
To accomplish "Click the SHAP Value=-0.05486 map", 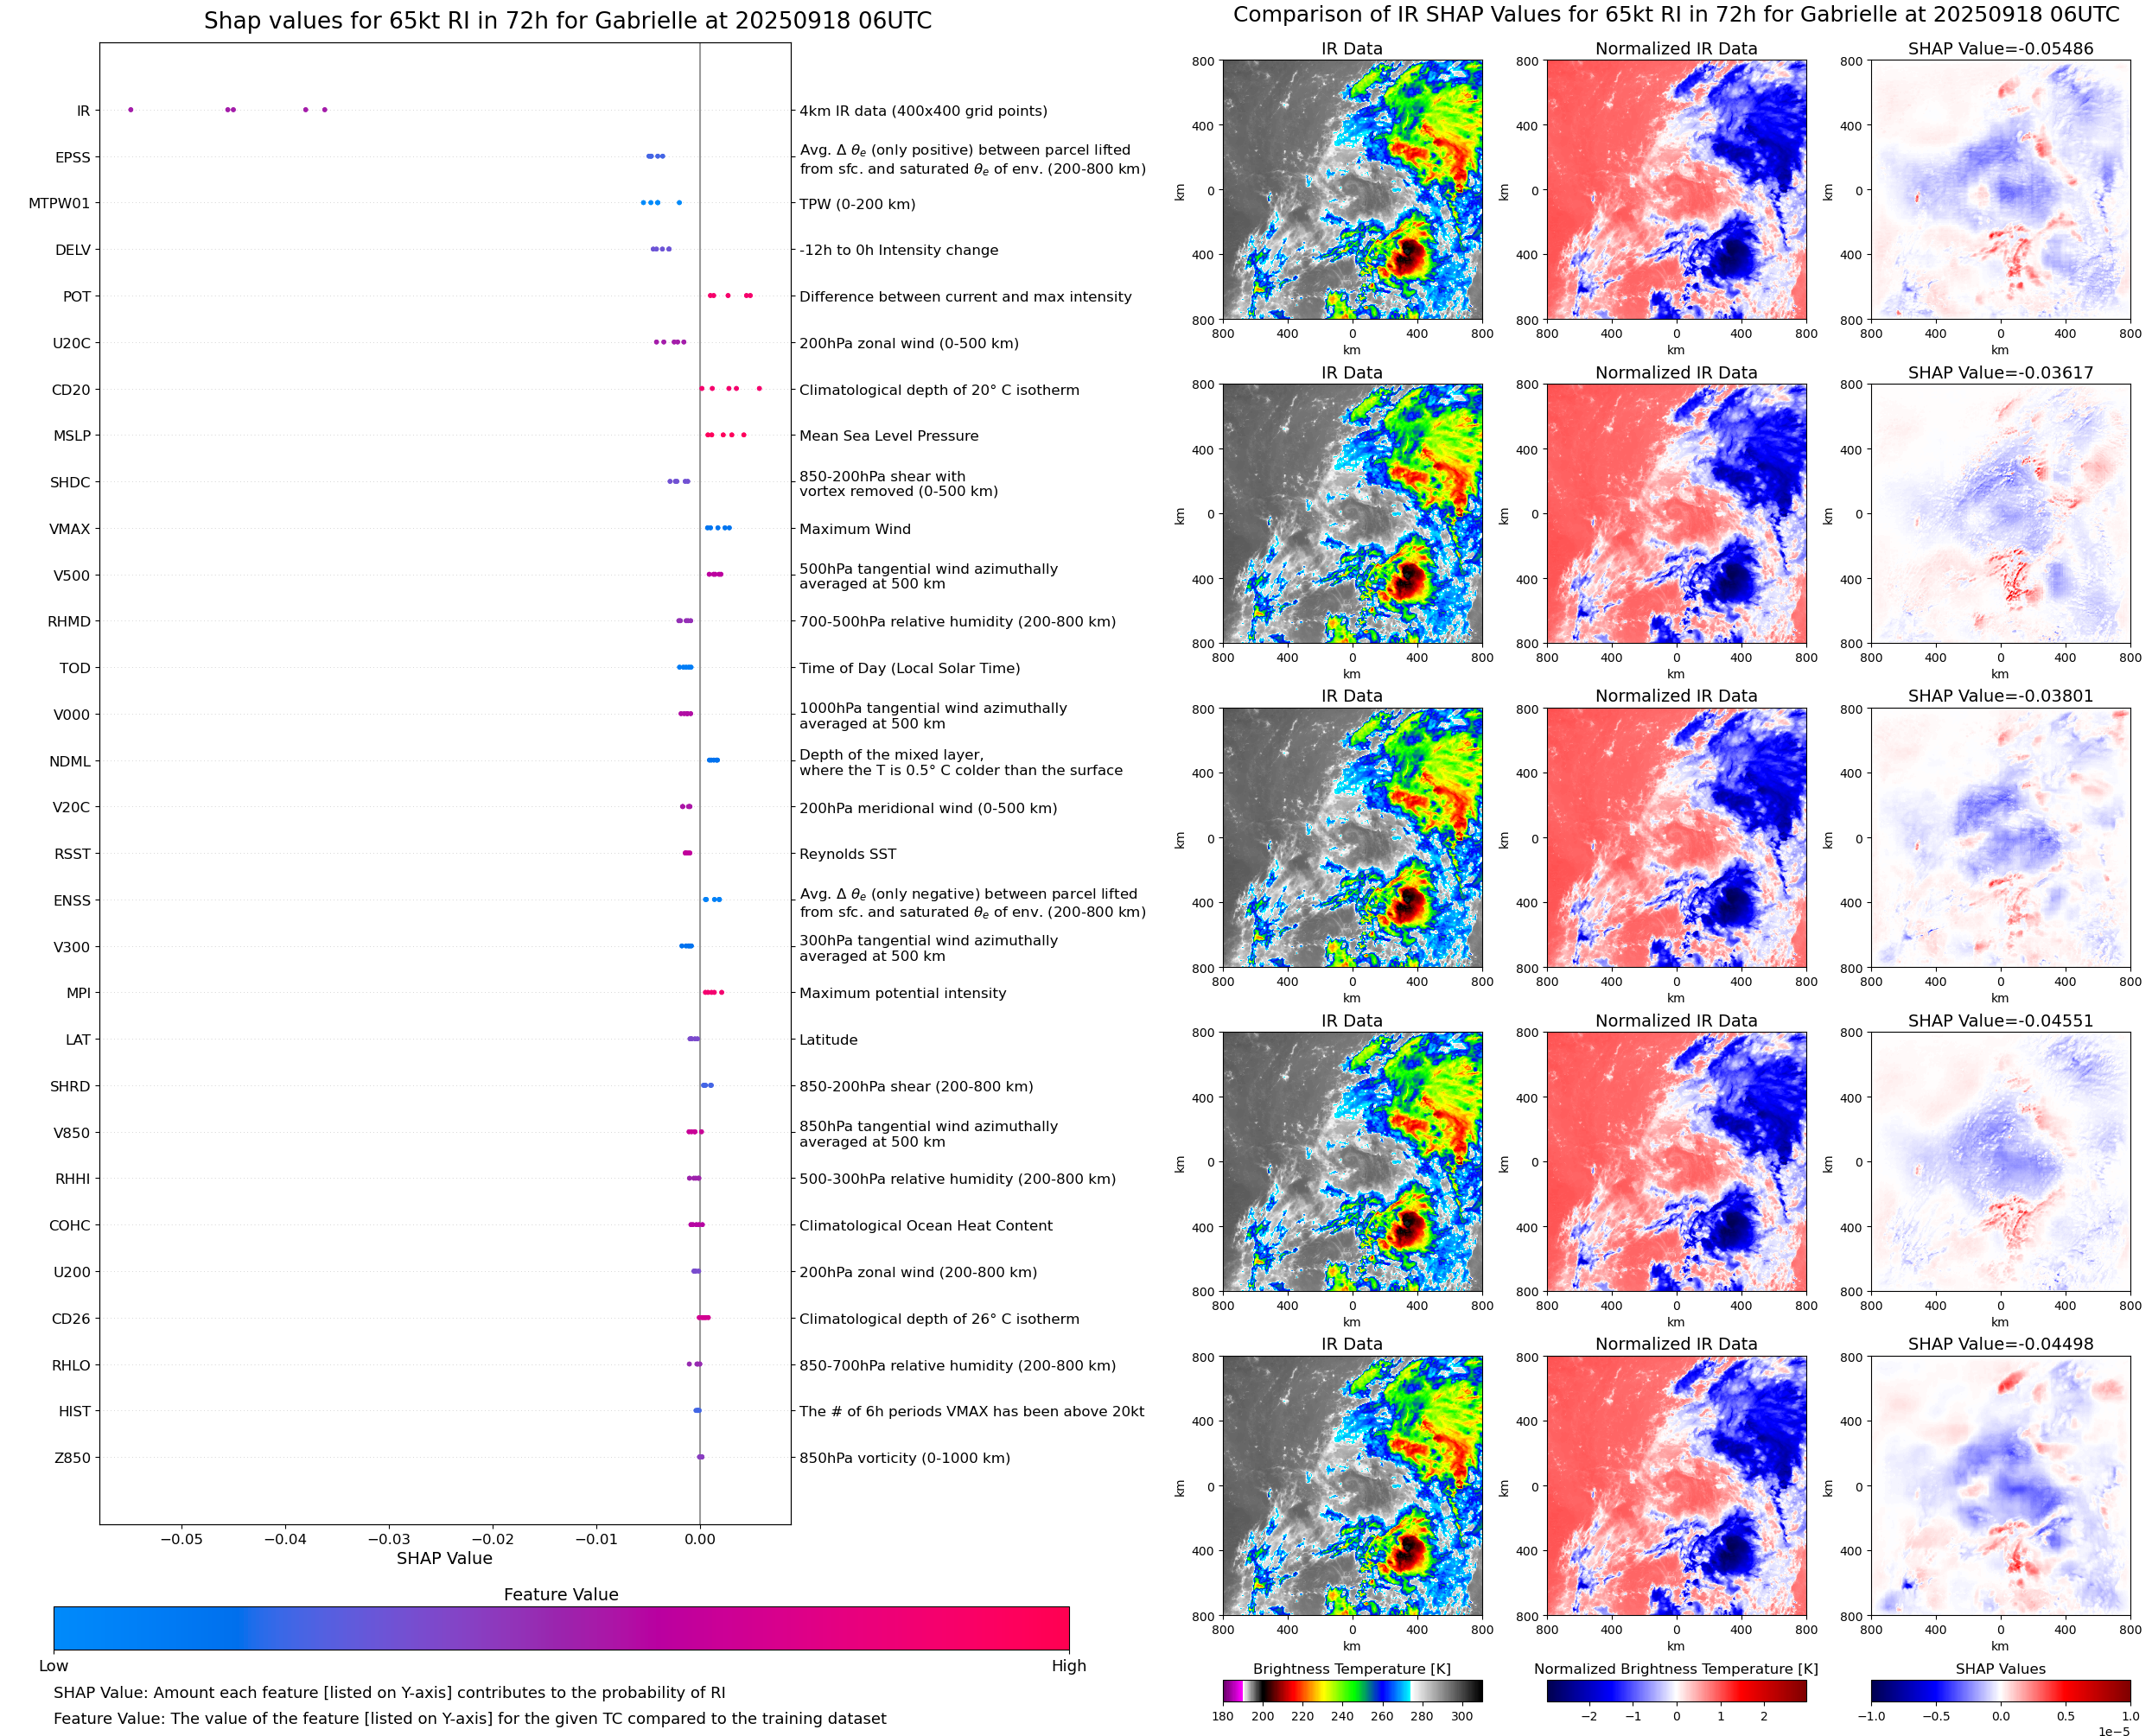I will 2000,190.
